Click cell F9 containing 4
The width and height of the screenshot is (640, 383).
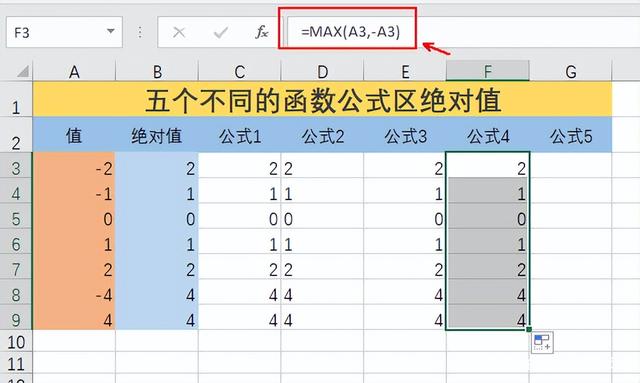click(488, 317)
